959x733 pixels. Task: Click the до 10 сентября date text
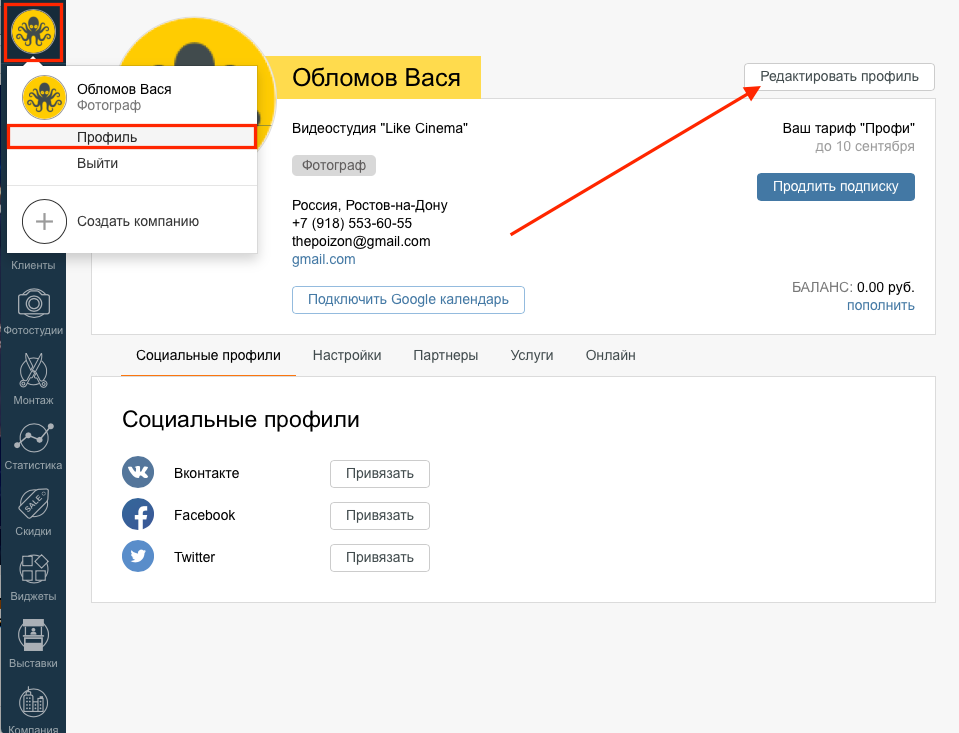[865, 146]
